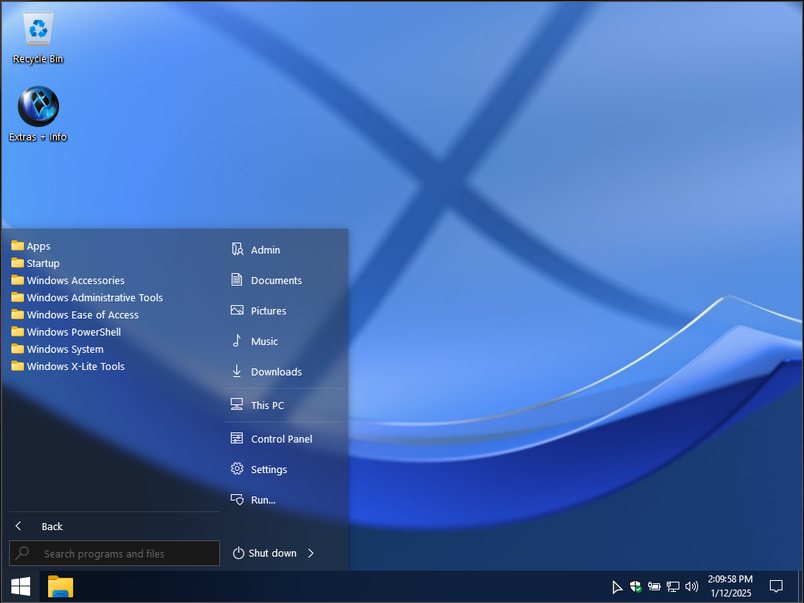
Task: Open the Windows Accessories folder
Action: pyautogui.click(x=68, y=280)
